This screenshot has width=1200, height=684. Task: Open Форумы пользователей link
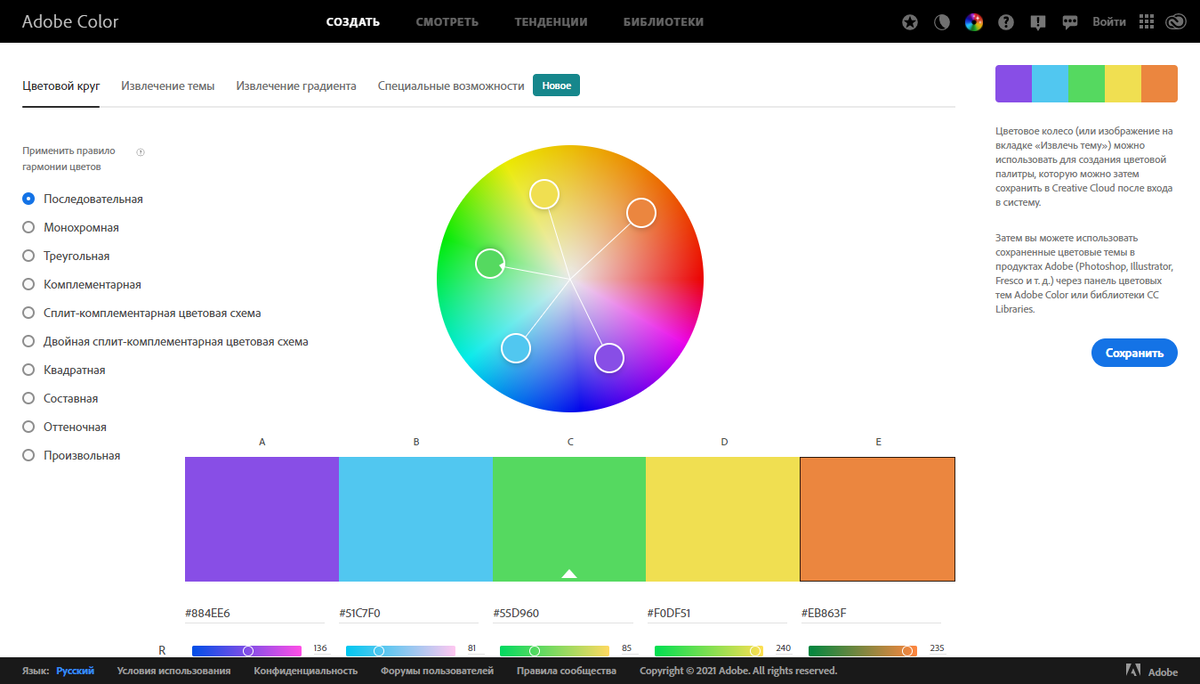(x=437, y=671)
